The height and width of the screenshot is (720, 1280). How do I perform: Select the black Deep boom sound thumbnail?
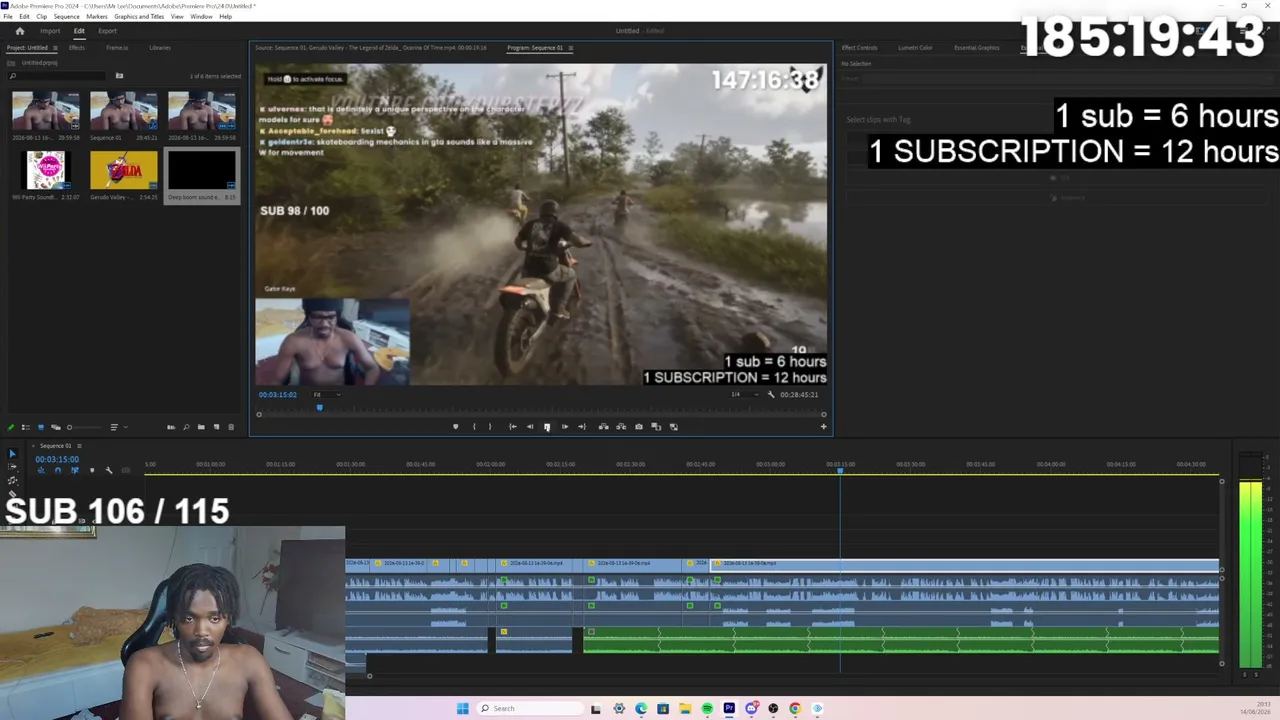click(202, 170)
